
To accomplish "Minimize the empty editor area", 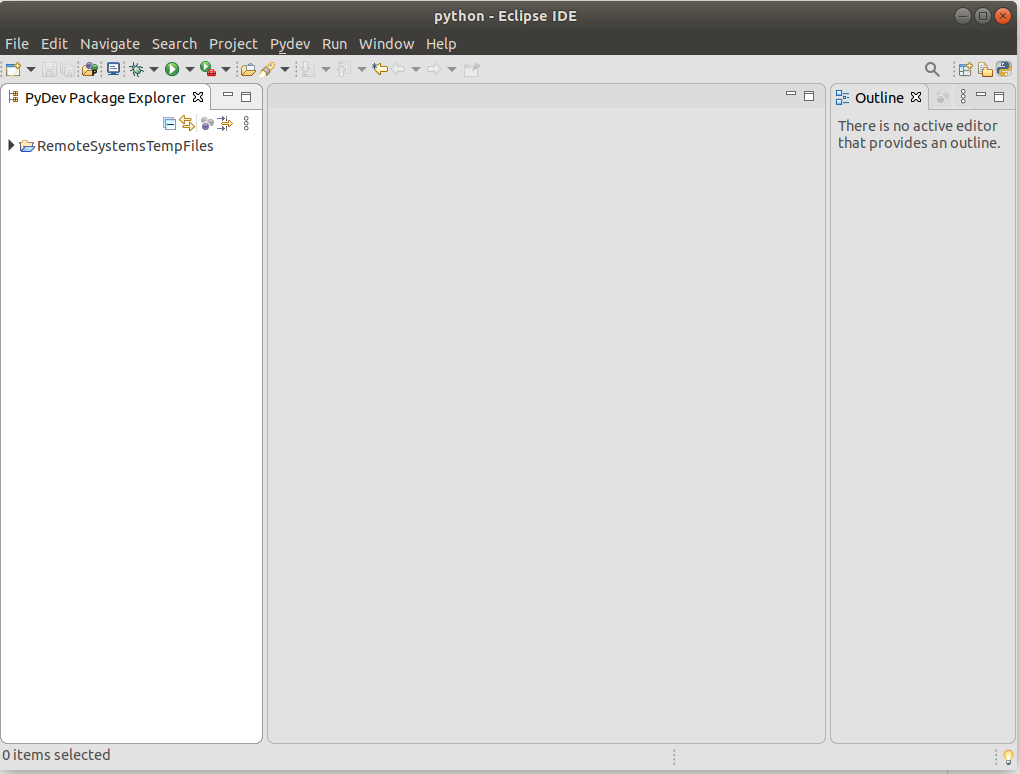I will coord(791,94).
